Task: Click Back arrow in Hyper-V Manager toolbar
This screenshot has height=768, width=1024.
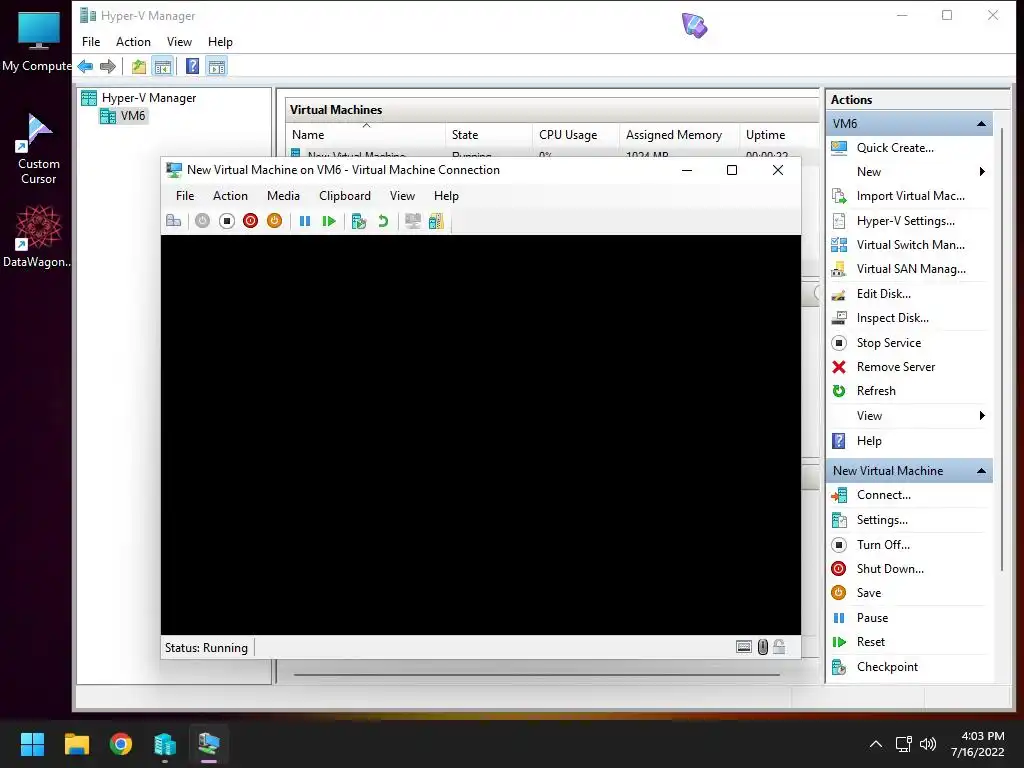Action: [85, 66]
